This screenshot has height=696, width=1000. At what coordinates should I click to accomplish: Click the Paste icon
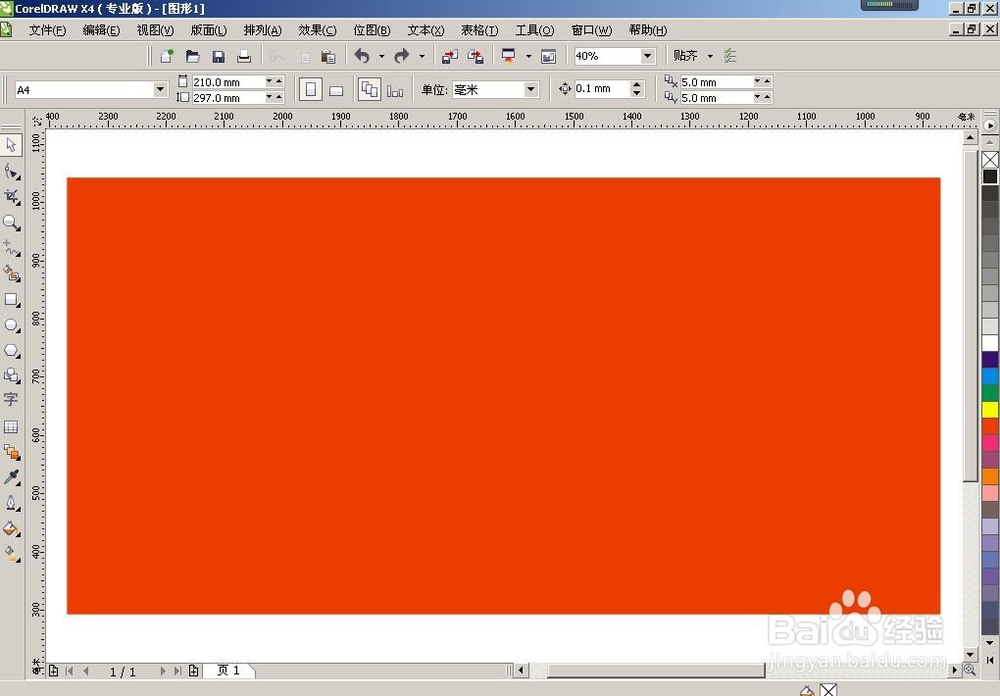(328, 56)
